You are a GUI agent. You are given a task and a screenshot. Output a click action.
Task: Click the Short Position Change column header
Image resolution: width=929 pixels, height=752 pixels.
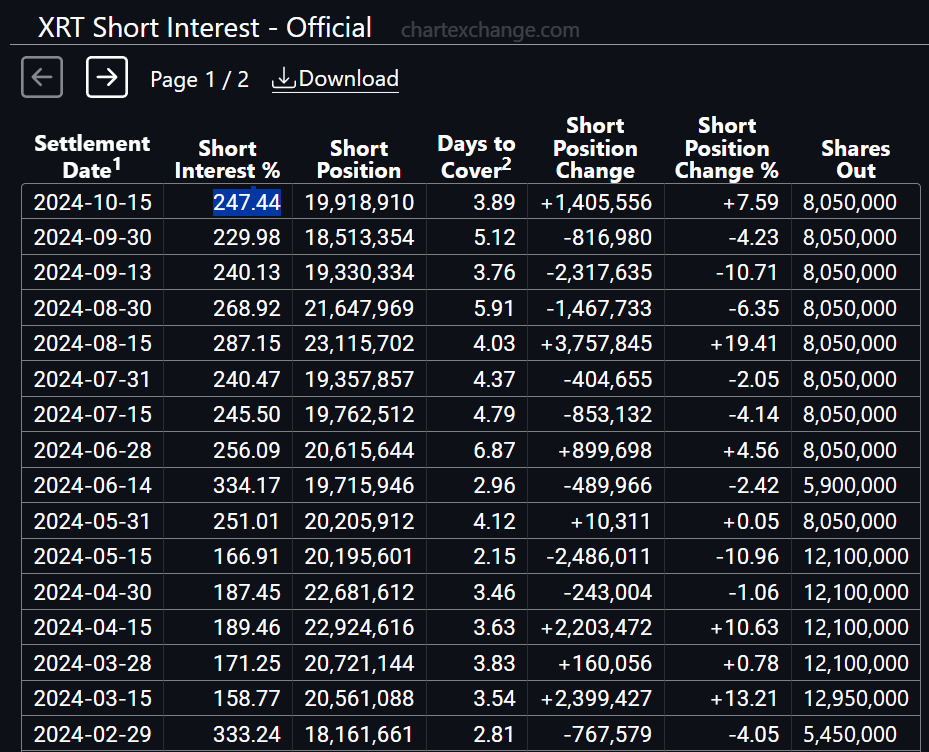(x=595, y=148)
